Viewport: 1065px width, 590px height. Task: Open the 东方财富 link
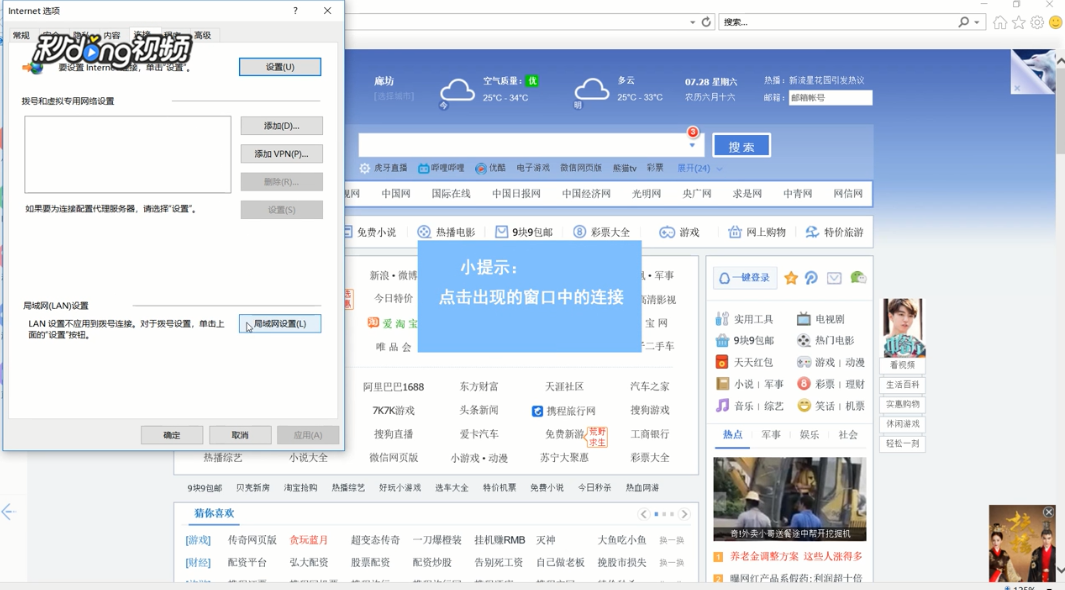[479, 386]
